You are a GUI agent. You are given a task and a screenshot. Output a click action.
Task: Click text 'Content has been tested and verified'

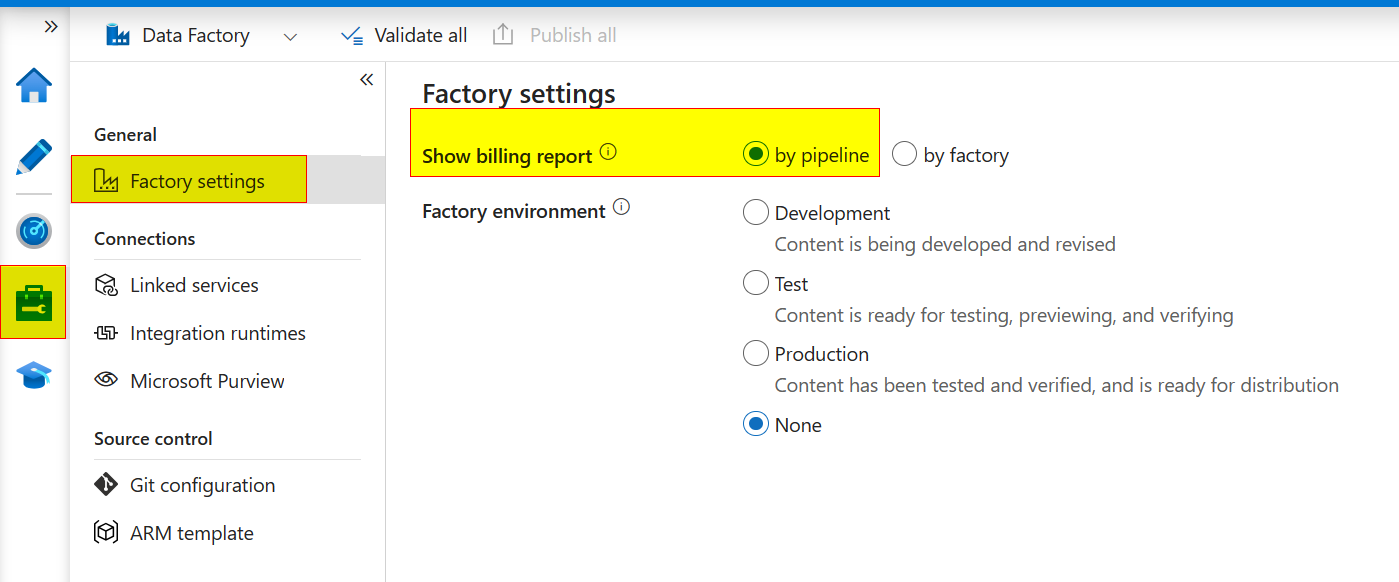point(935,385)
